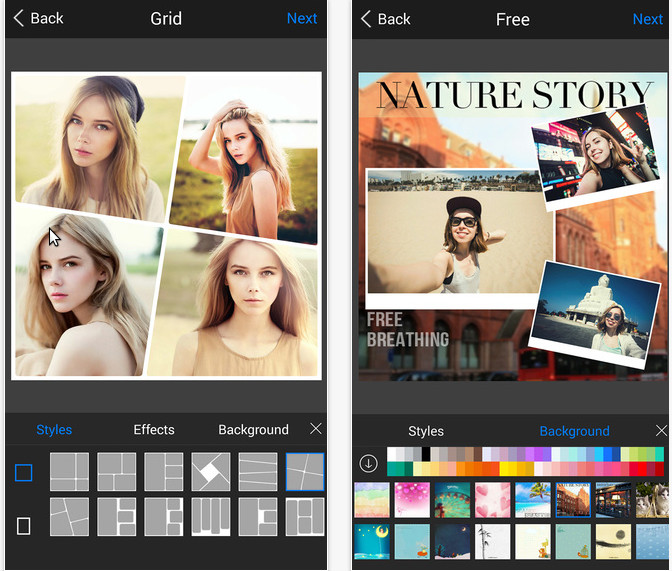
Task: Select the dark blue snowy night background
Action: click(x=452, y=541)
